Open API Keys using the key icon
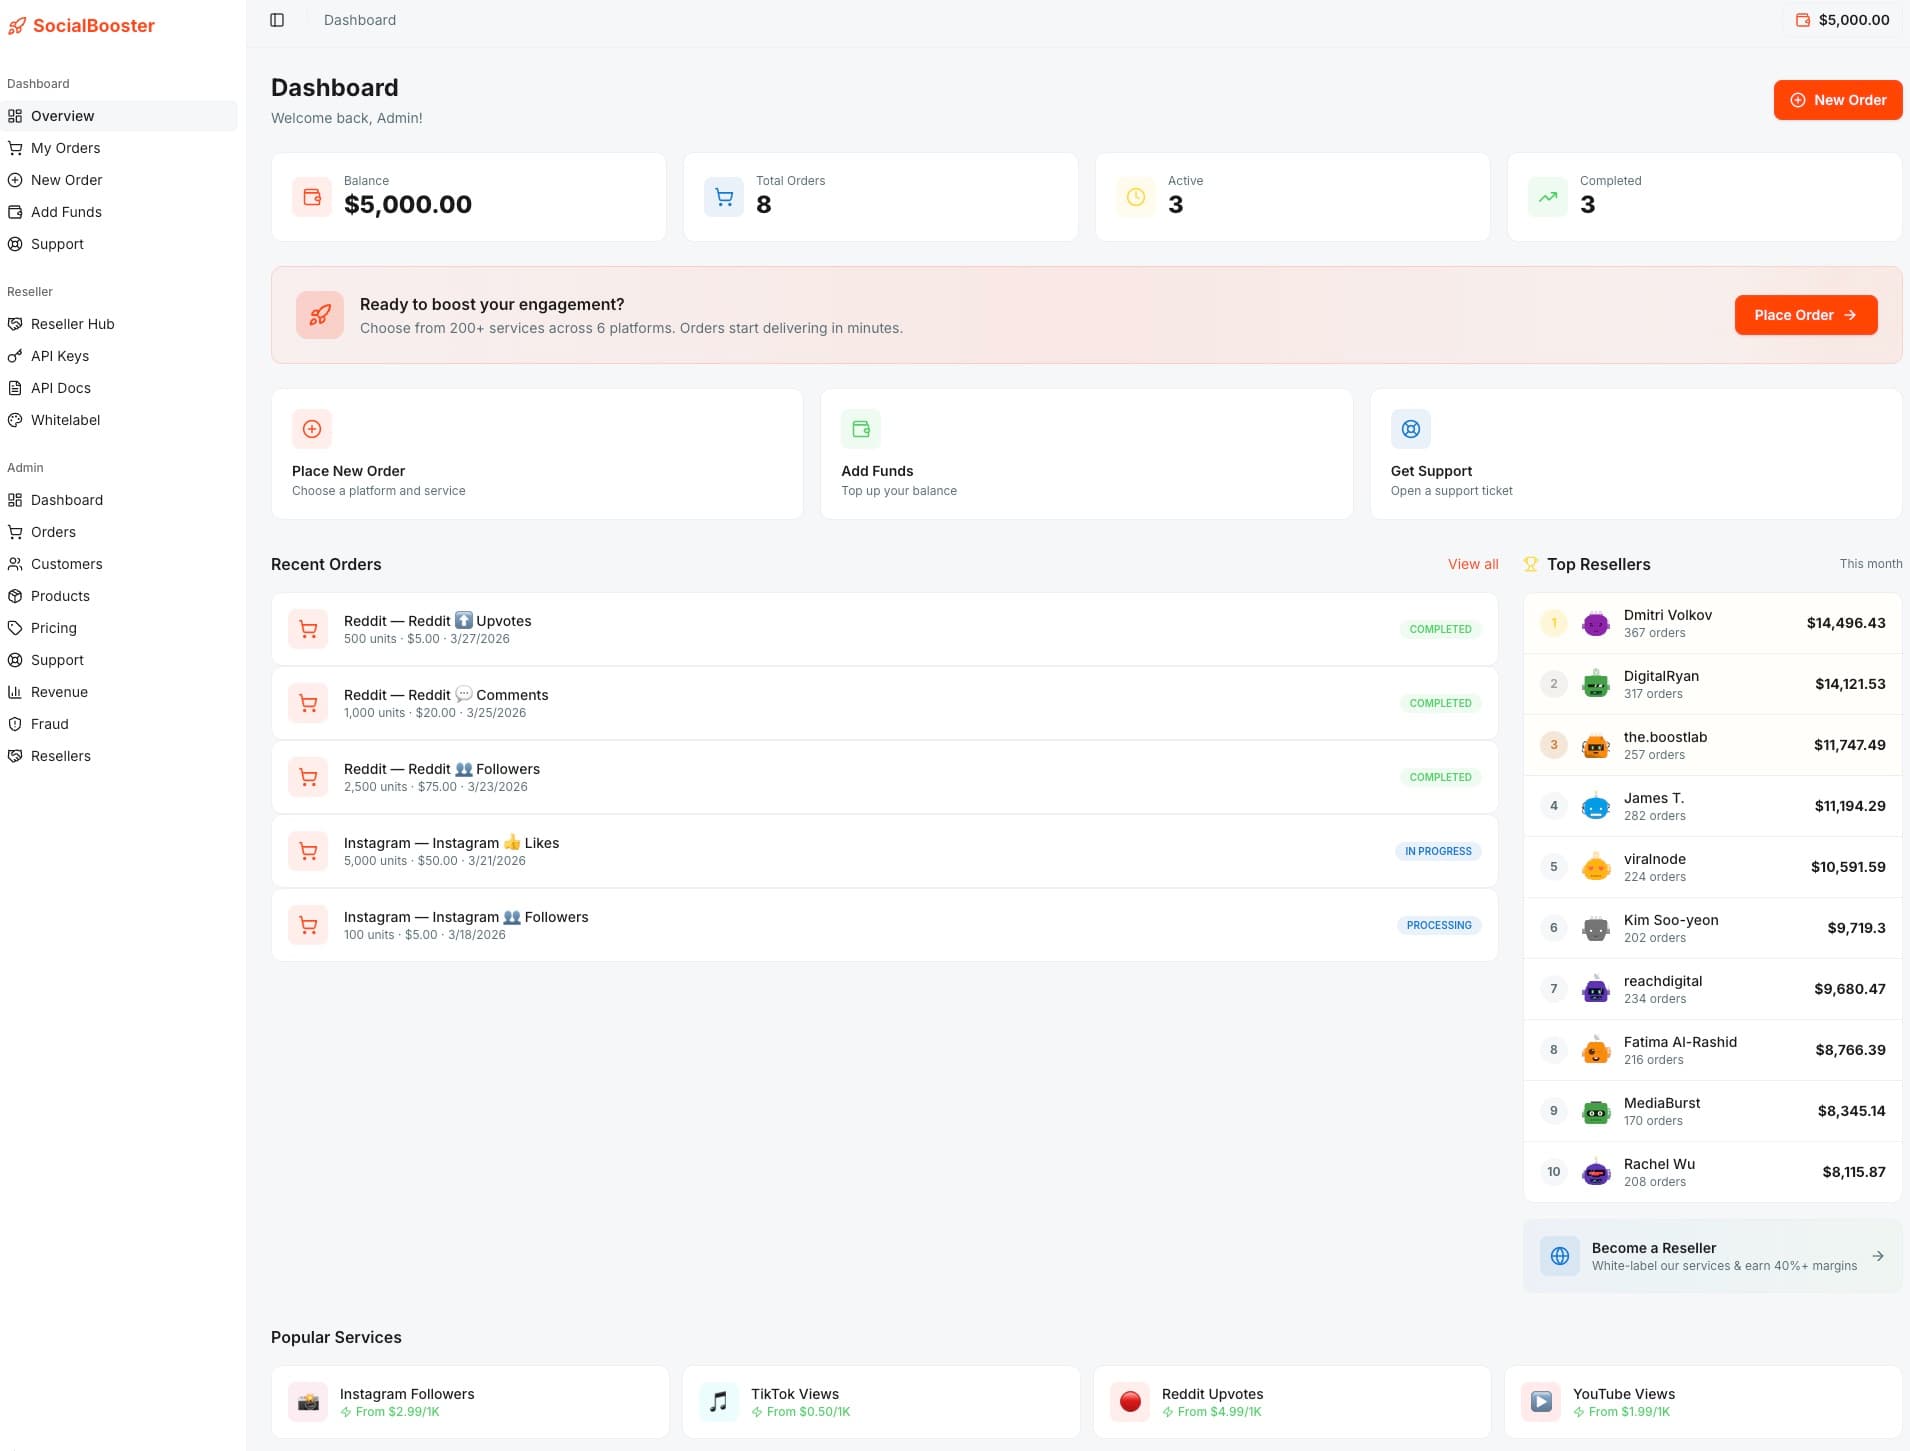The height and width of the screenshot is (1451, 1910). click(x=15, y=356)
